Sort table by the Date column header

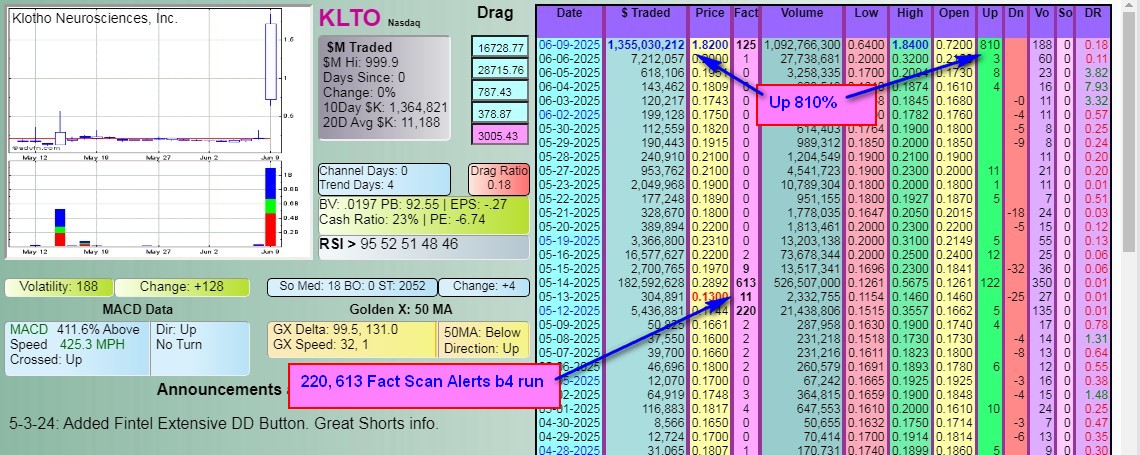569,13
